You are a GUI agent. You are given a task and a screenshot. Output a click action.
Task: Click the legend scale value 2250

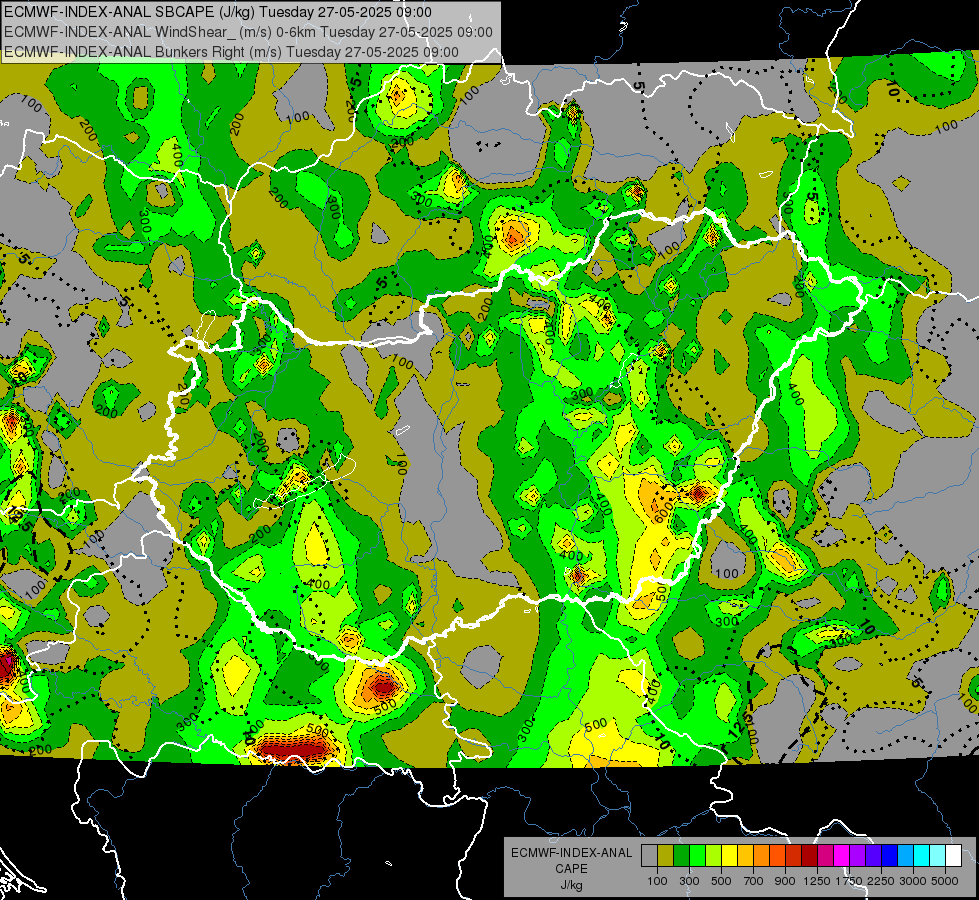(x=882, y=881)
